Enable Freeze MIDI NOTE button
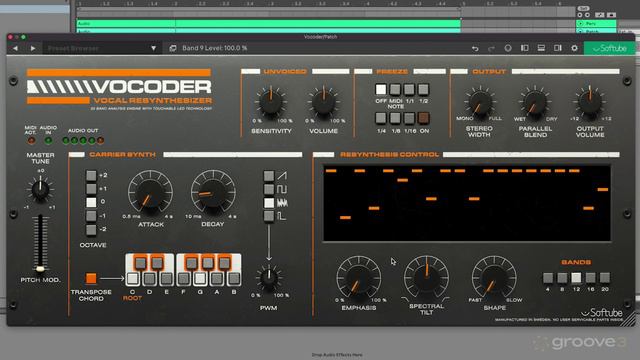Screen dimensions: 640x360 [395, 89]
